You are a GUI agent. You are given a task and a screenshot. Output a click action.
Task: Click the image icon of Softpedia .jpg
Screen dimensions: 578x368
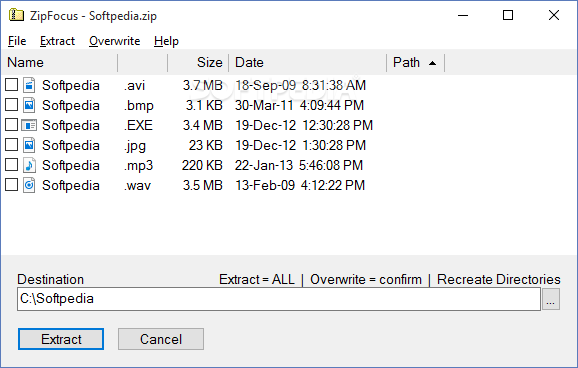[29, 145]
